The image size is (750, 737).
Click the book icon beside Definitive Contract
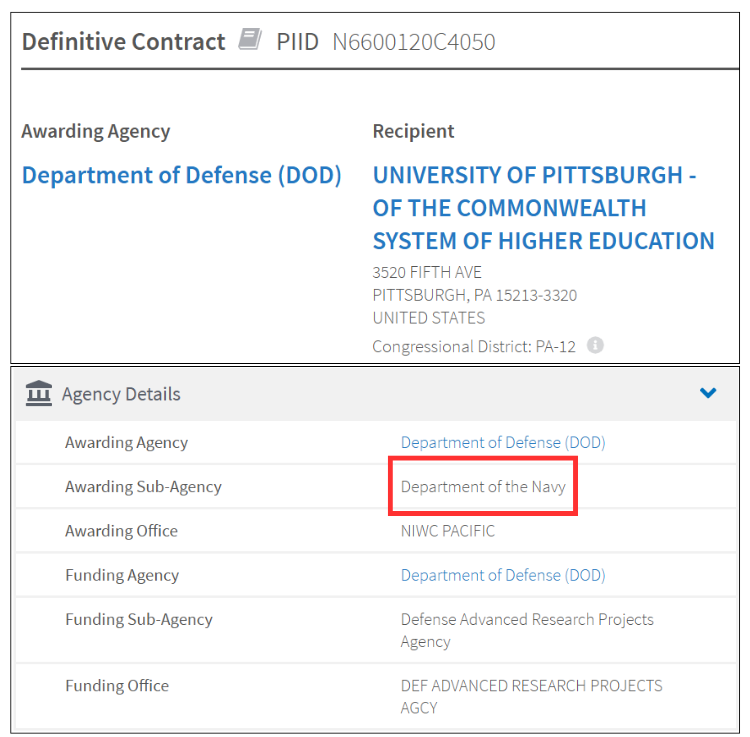coord(250,40)
